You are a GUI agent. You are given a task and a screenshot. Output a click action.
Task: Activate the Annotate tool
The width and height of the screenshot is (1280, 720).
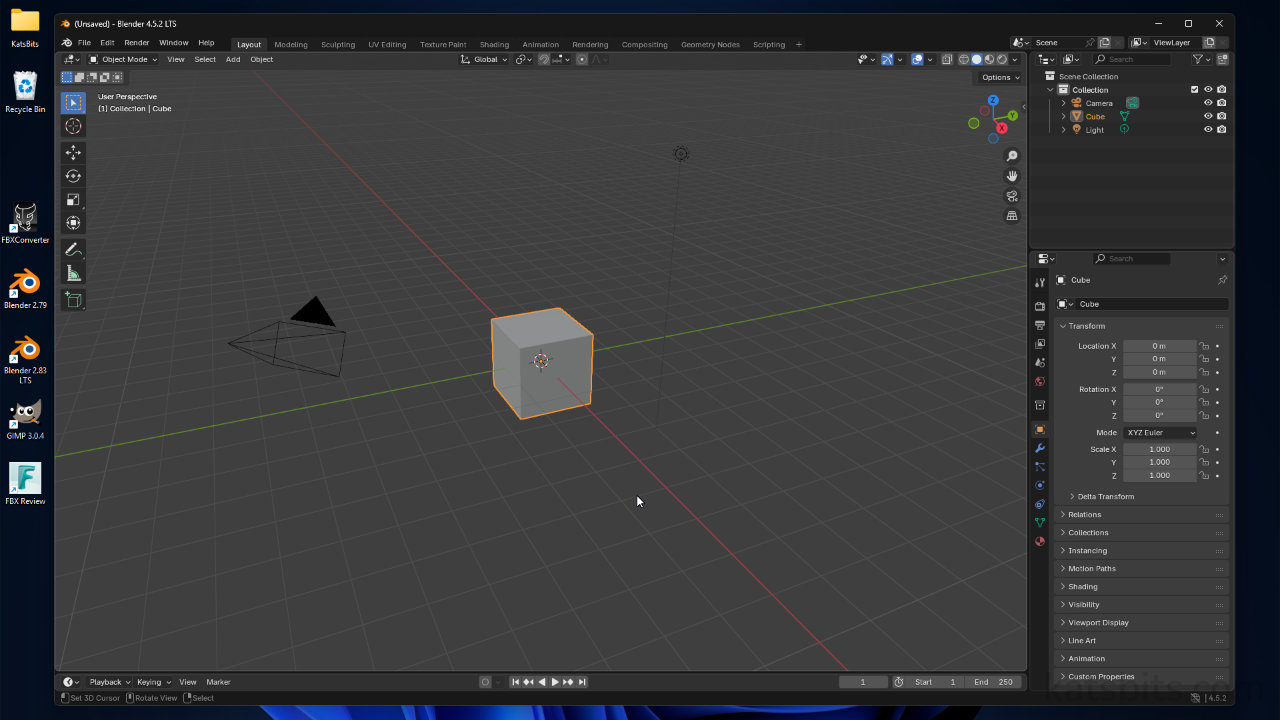coord(73,249)
